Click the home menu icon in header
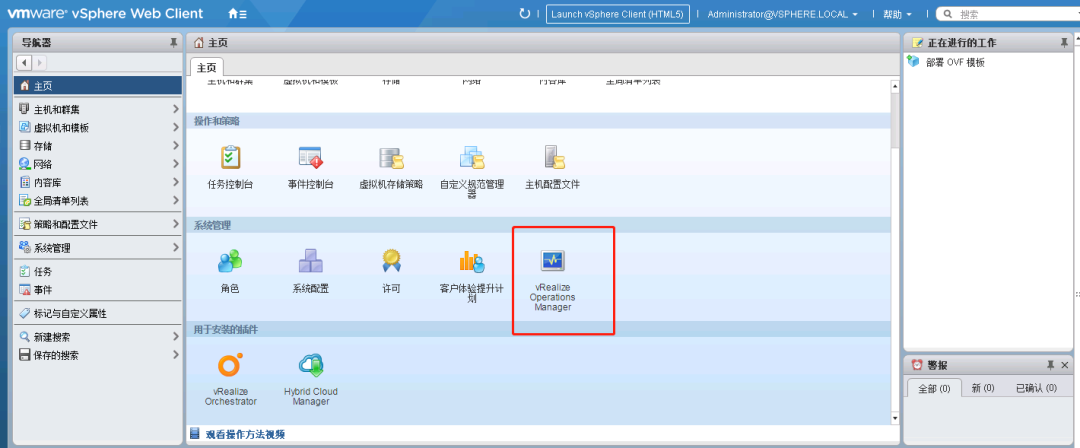Image resolution: width=1080 pixels, height=448 pixels. (x=237, y=13)
